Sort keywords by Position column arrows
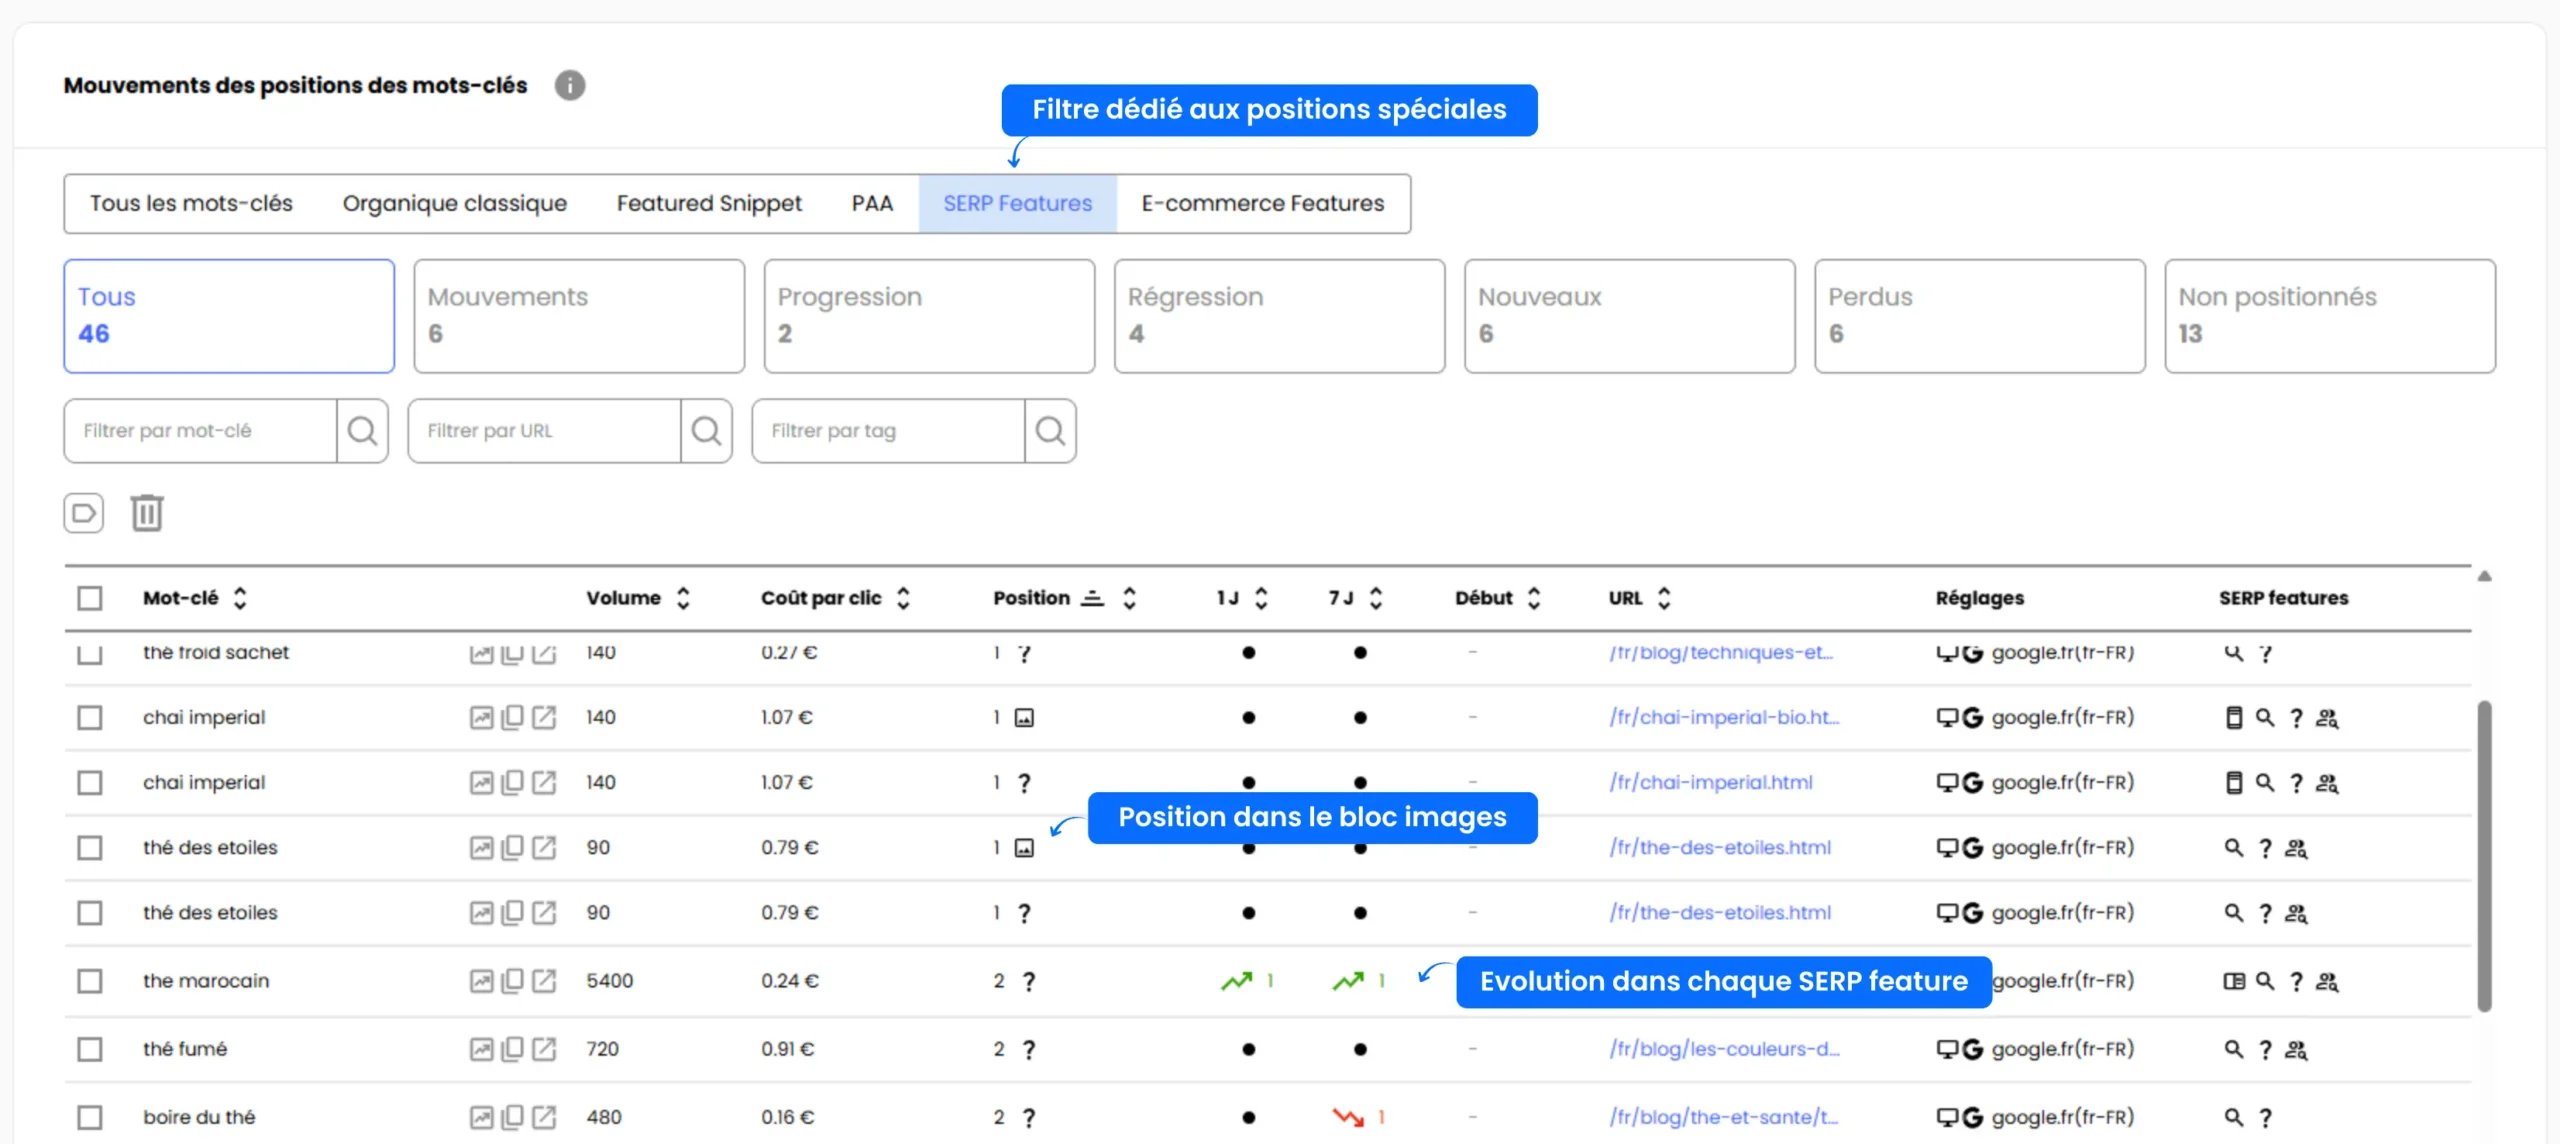The width and height of the screenshot is (2560, 1144). click(x=1130, y=597)
